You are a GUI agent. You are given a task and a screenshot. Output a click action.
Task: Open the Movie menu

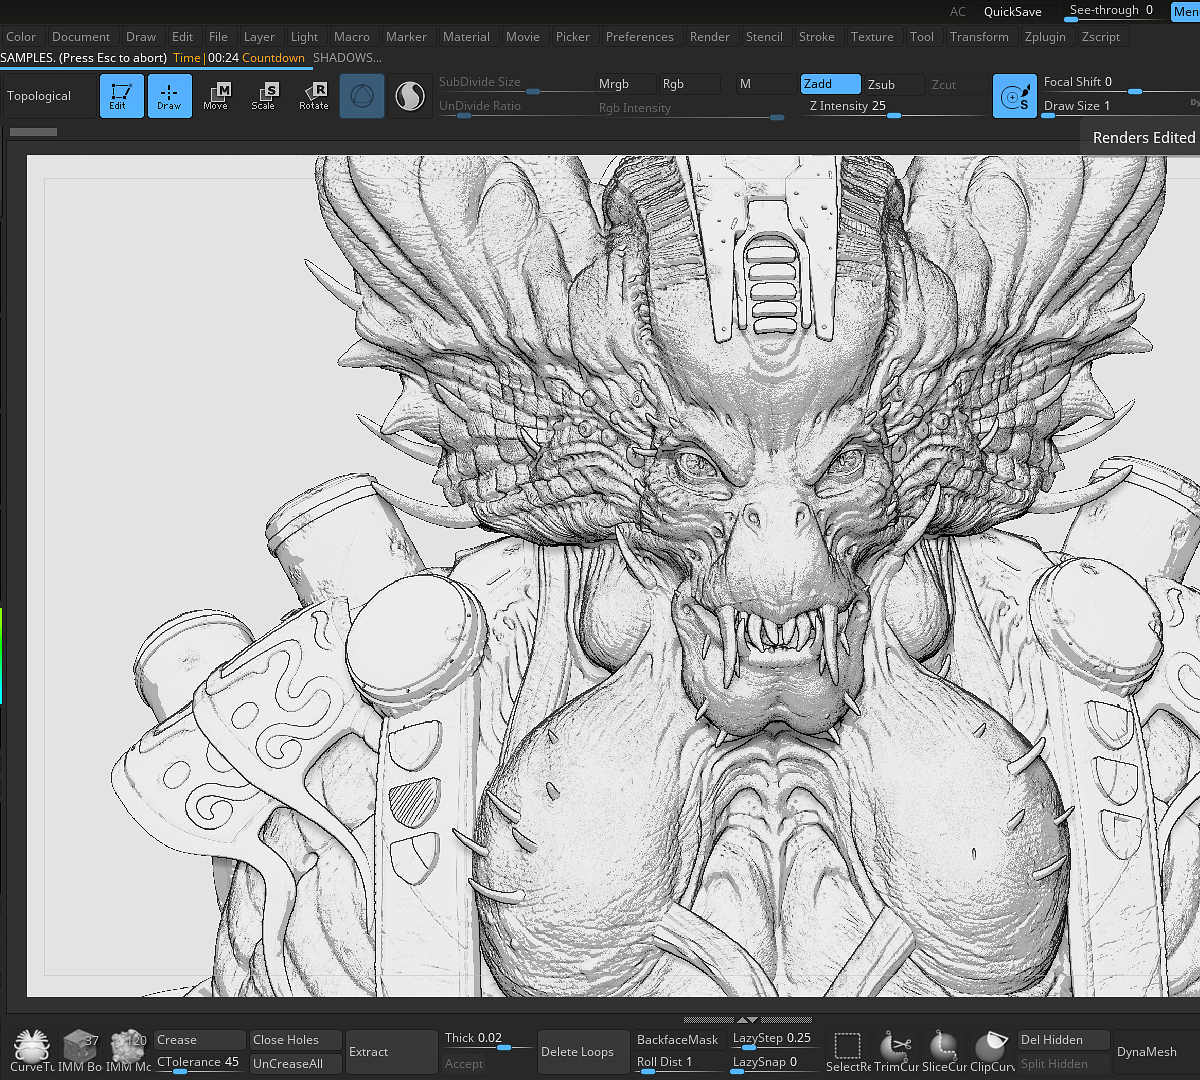(x=522, y=37)
